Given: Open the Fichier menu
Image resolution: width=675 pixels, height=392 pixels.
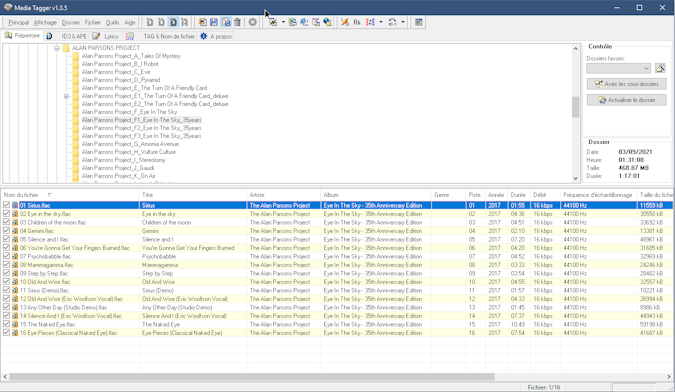Looking at the screenshot, I should click(93, 22).
